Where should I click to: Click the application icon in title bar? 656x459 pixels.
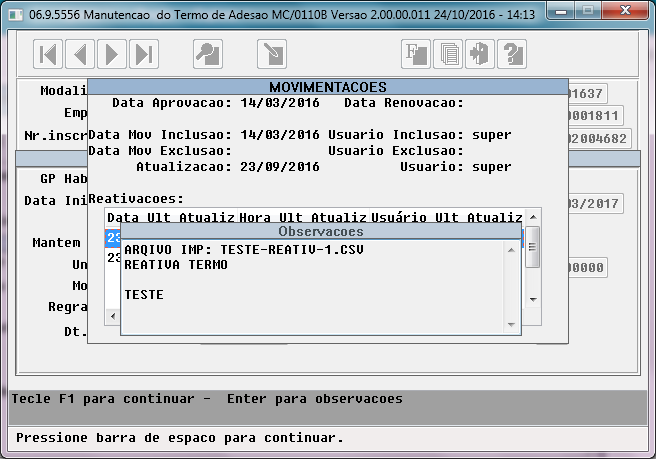16,15
